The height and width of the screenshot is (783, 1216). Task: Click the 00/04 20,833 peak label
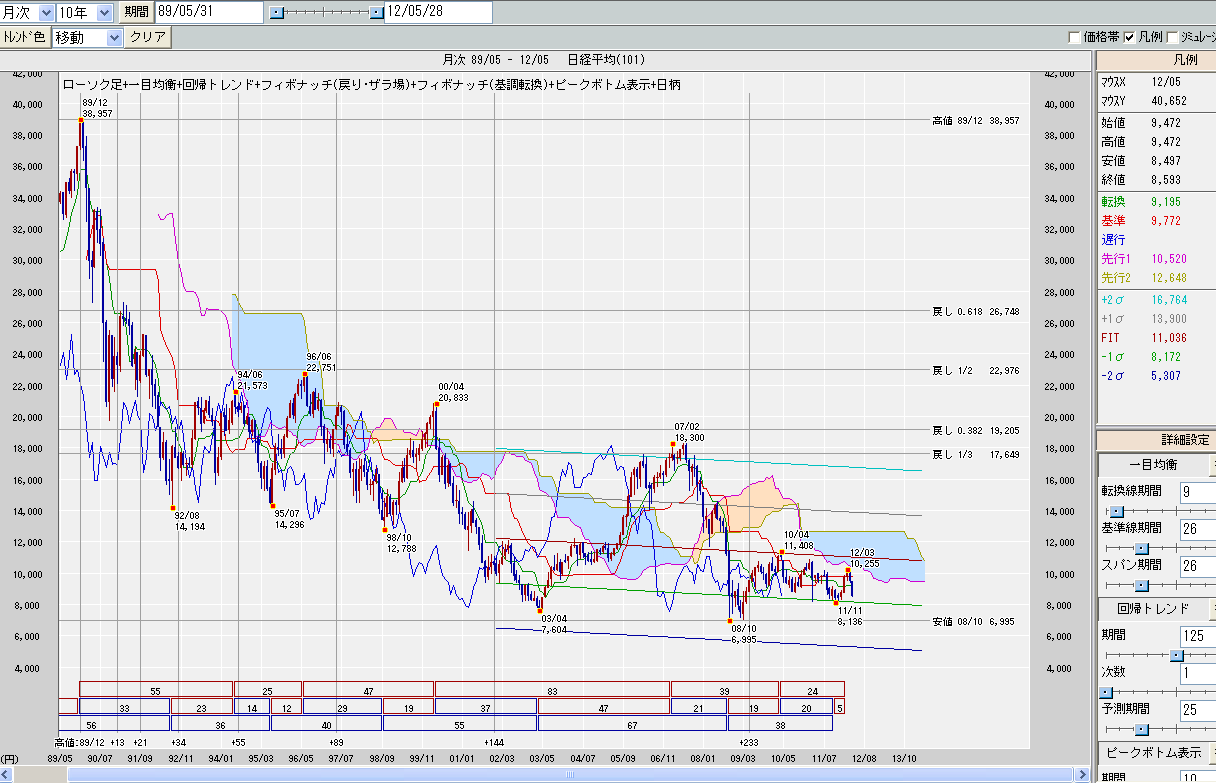coord(452,392)
